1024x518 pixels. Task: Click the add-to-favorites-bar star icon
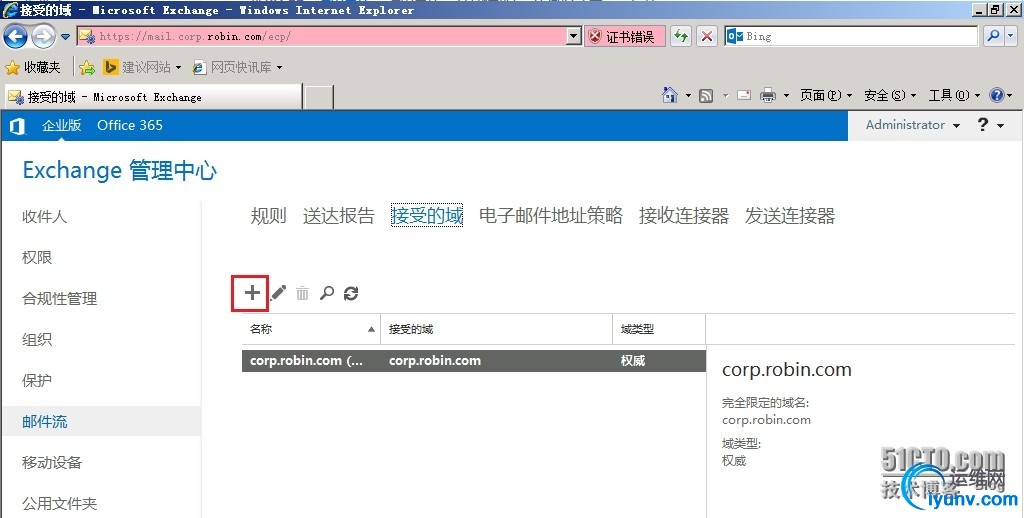(x=87, y=67)
